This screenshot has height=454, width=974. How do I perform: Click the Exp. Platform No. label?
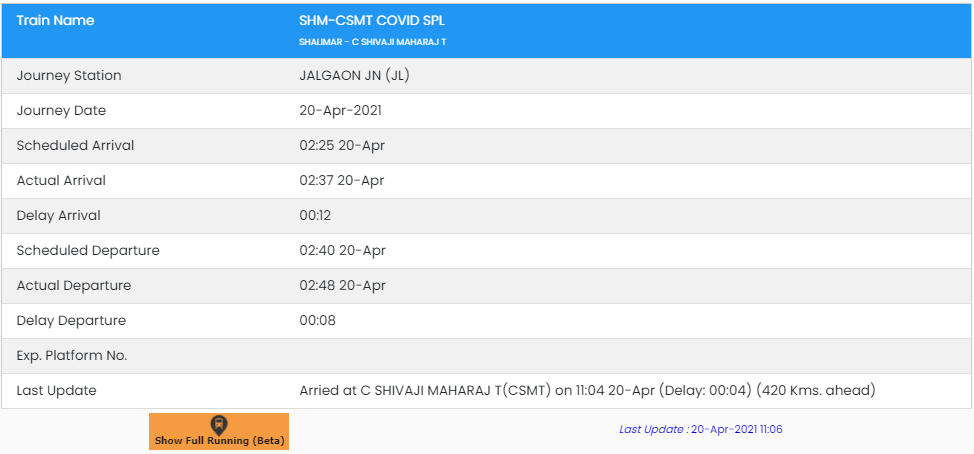click(72, 355)
